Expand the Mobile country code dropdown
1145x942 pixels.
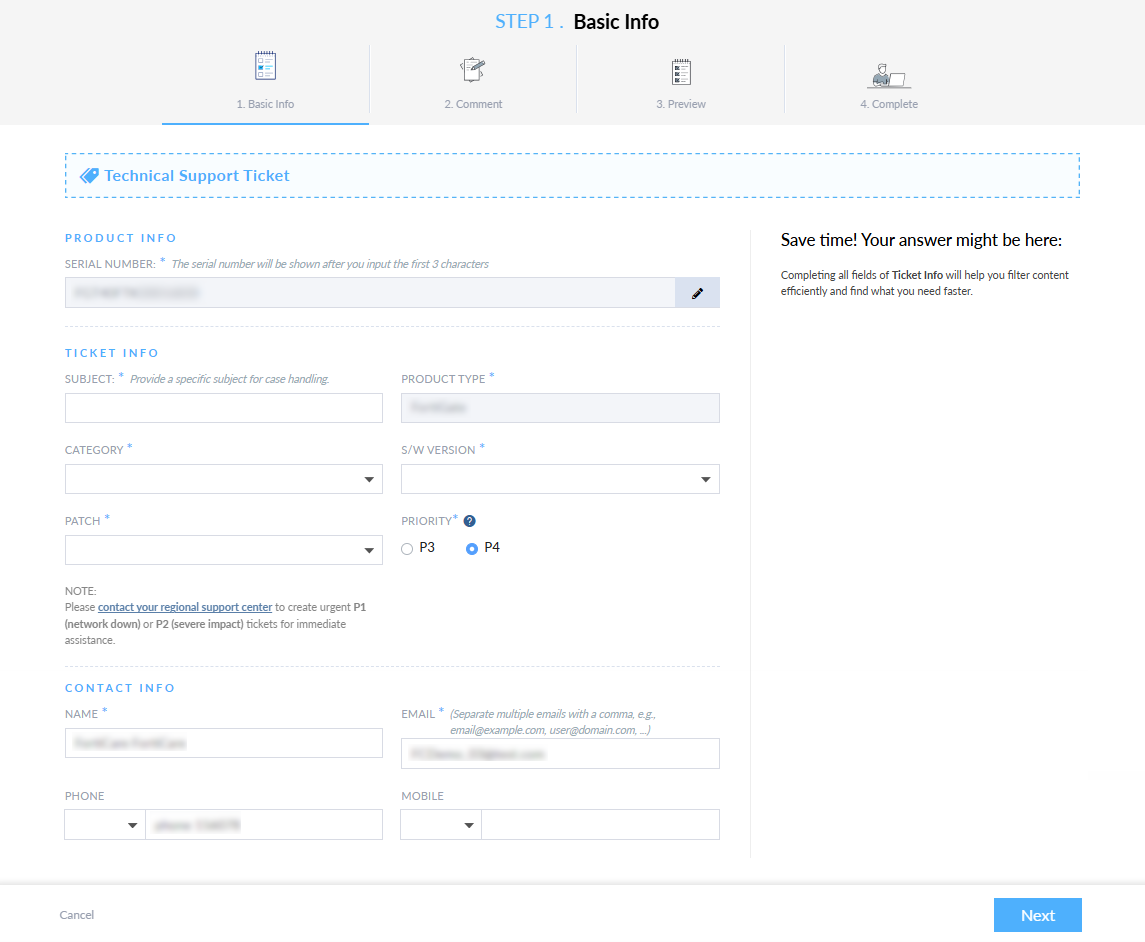441,825
